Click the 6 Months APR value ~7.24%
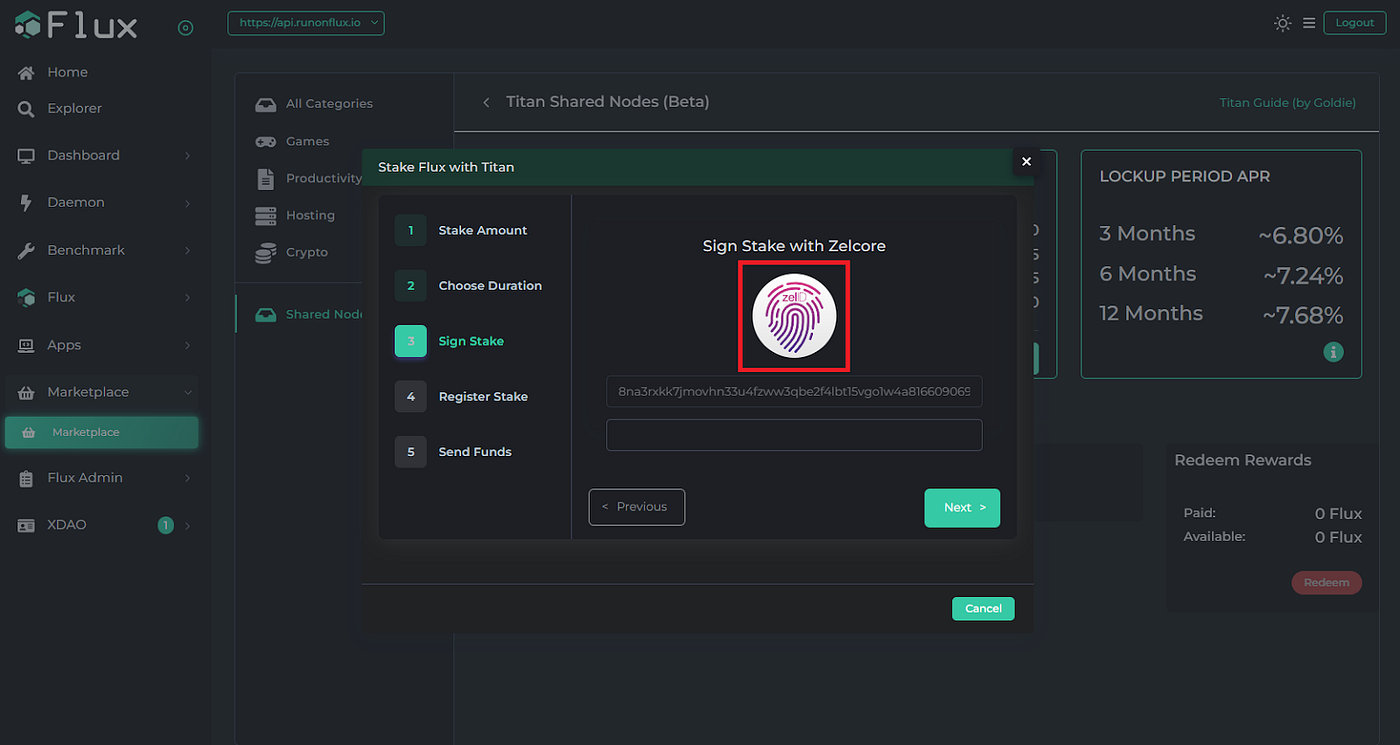 1303,275
